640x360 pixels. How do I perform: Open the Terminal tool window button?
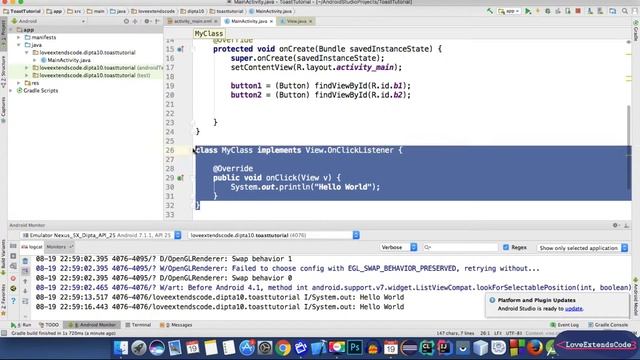coord(138,325)
